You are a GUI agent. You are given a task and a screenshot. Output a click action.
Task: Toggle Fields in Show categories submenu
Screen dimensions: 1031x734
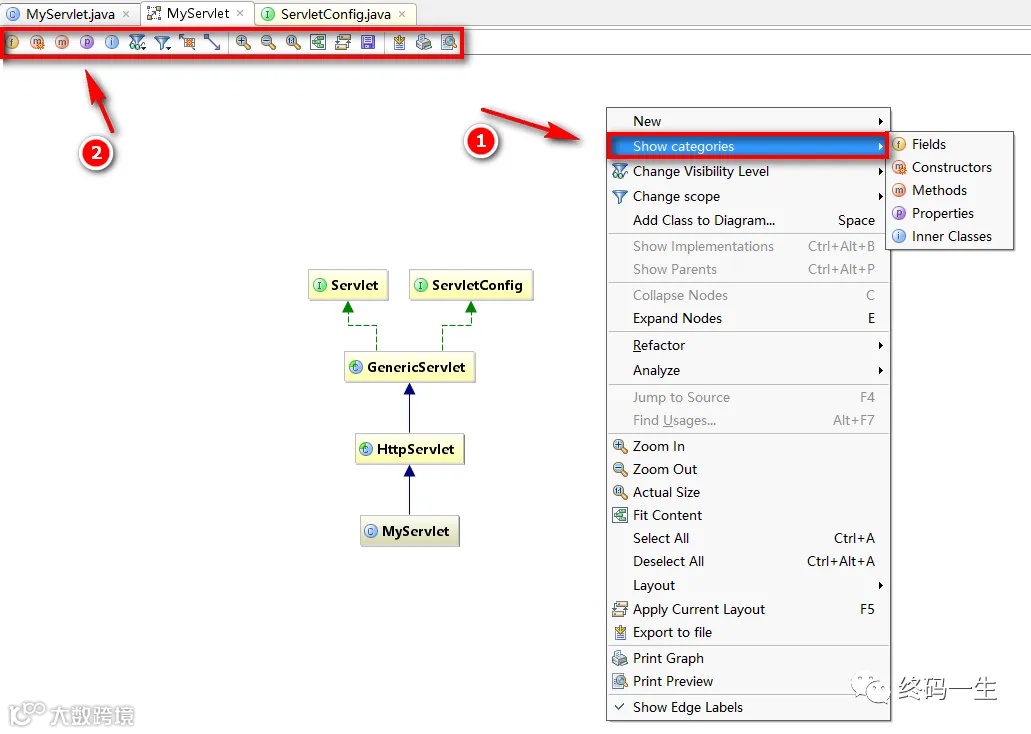950,144
